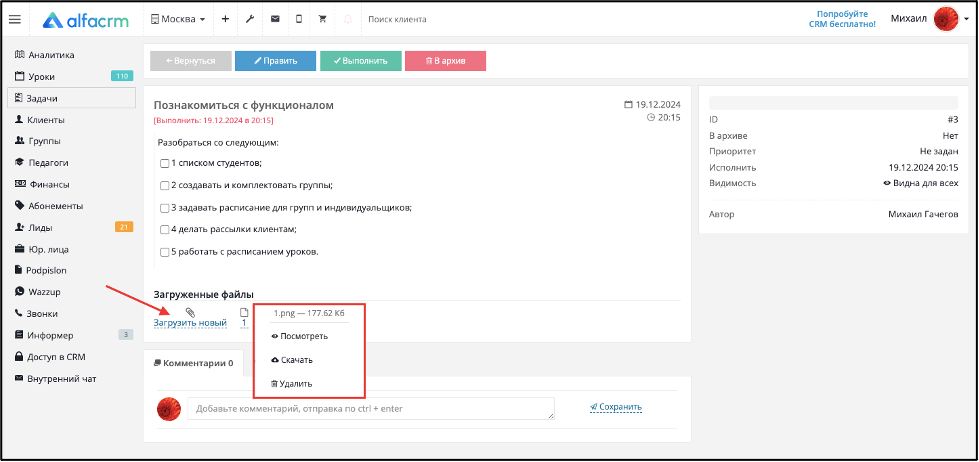Open Лиды in the sidebar
Image resolution: width=979 pixels, height=462 pixels.
click(x=34, y=227)
